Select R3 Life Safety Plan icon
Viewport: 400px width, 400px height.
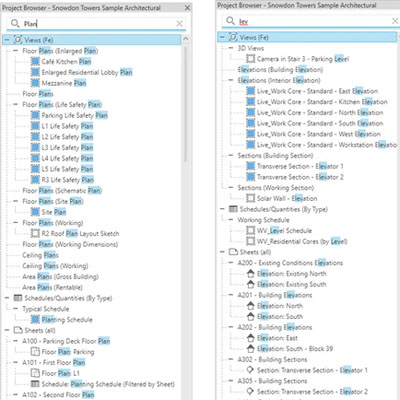pos(35,180)
